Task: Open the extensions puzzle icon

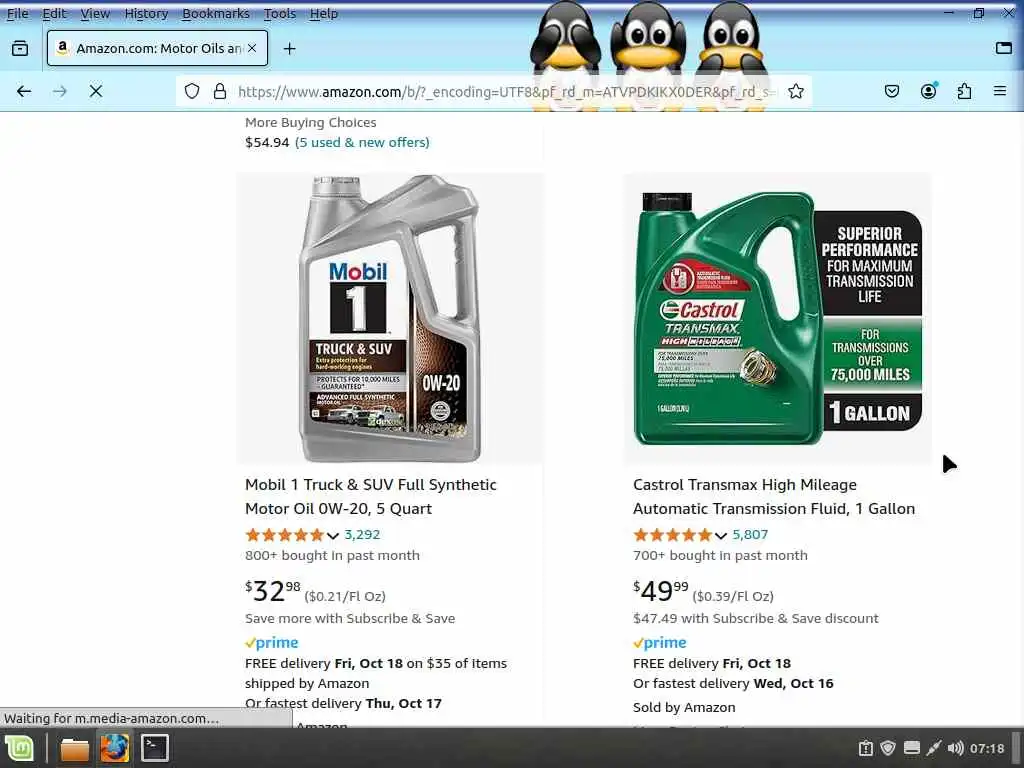Action: coord(964,91)
